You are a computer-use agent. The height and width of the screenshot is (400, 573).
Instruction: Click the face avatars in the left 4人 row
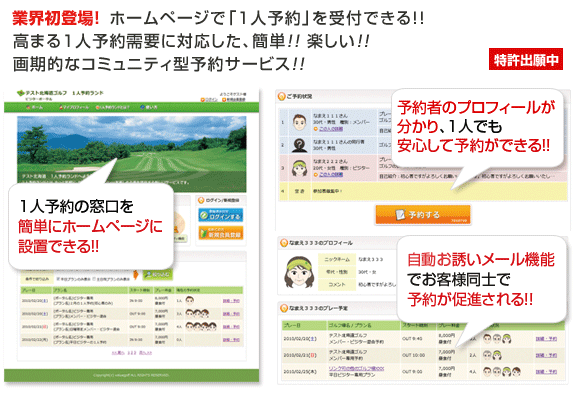[x=201, y=326]
